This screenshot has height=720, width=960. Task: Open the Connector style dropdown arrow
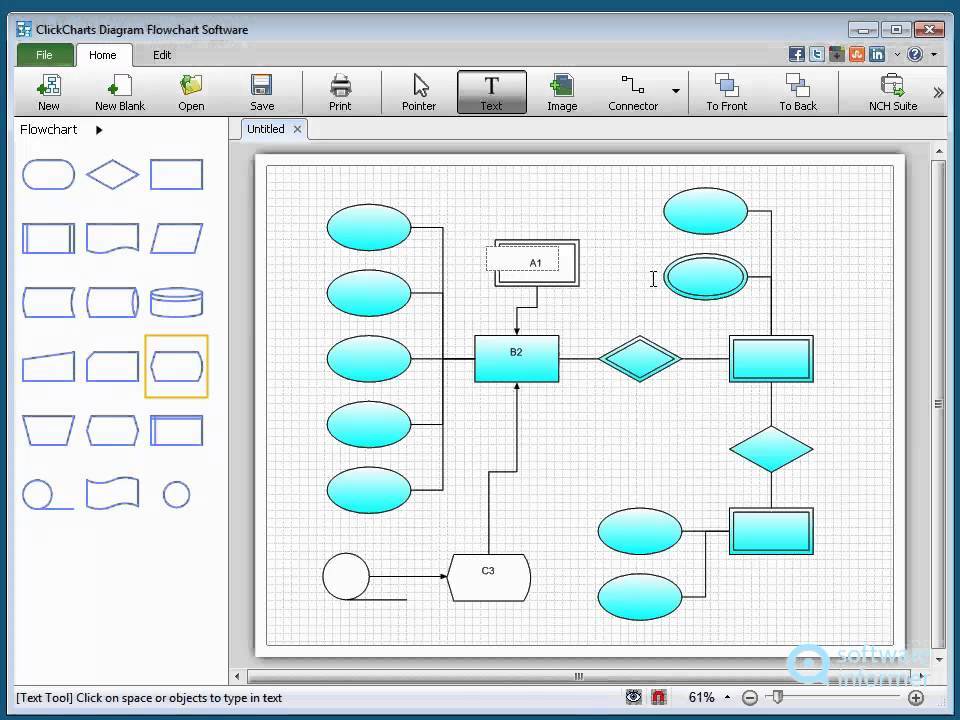pyautogui.click(x=676, y=91)
